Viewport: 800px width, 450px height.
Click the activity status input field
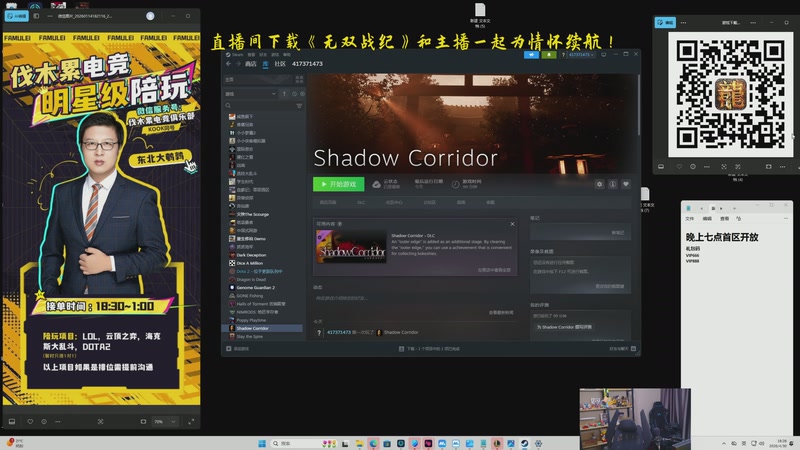414,298
